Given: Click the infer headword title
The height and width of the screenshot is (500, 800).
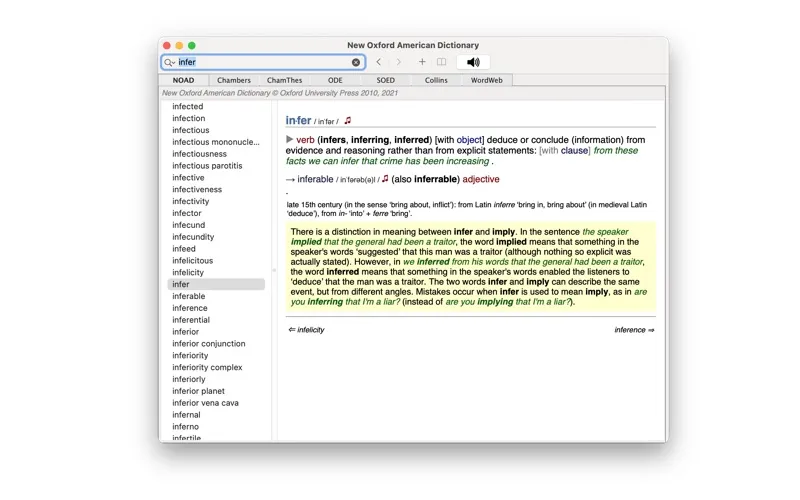Looking at the screenshot, I should tap(298, 120).
